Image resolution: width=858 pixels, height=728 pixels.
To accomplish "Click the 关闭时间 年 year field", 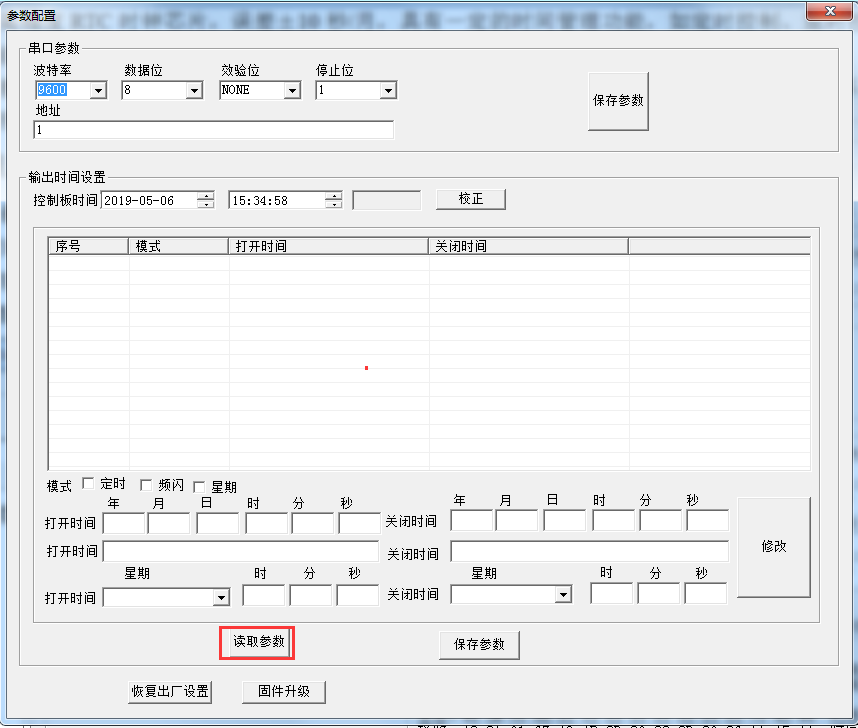I will pyautogui.click(x=472, y=521).
